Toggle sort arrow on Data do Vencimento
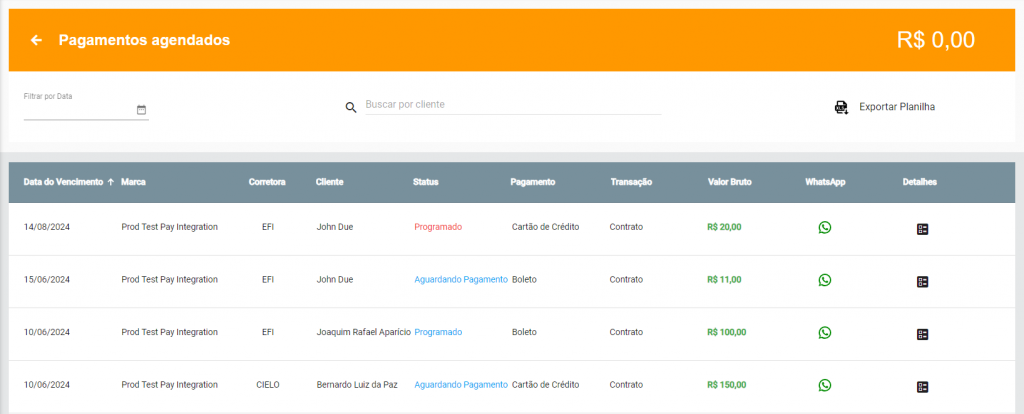1024x414 pixels. click(x=110, y=182)
